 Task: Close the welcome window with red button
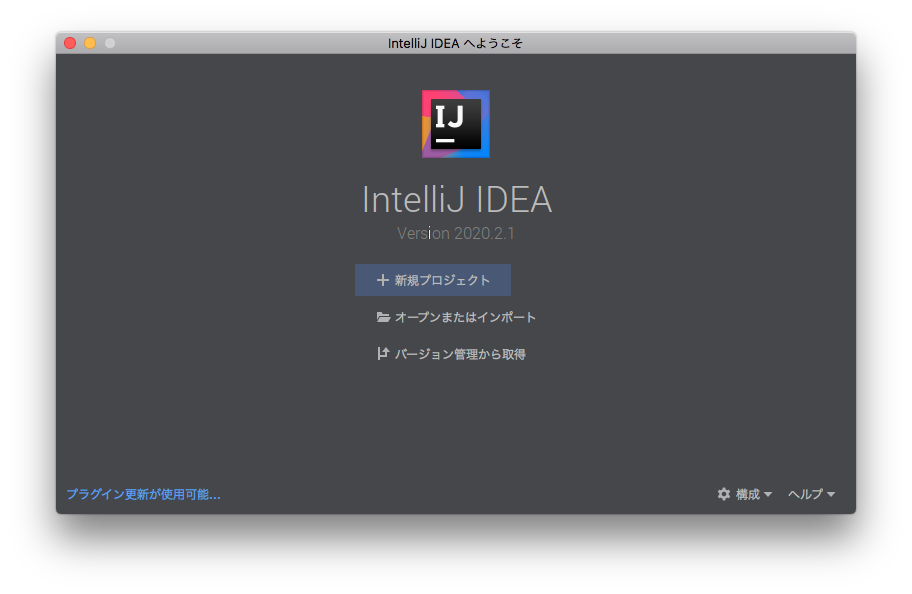click(70, 43)
